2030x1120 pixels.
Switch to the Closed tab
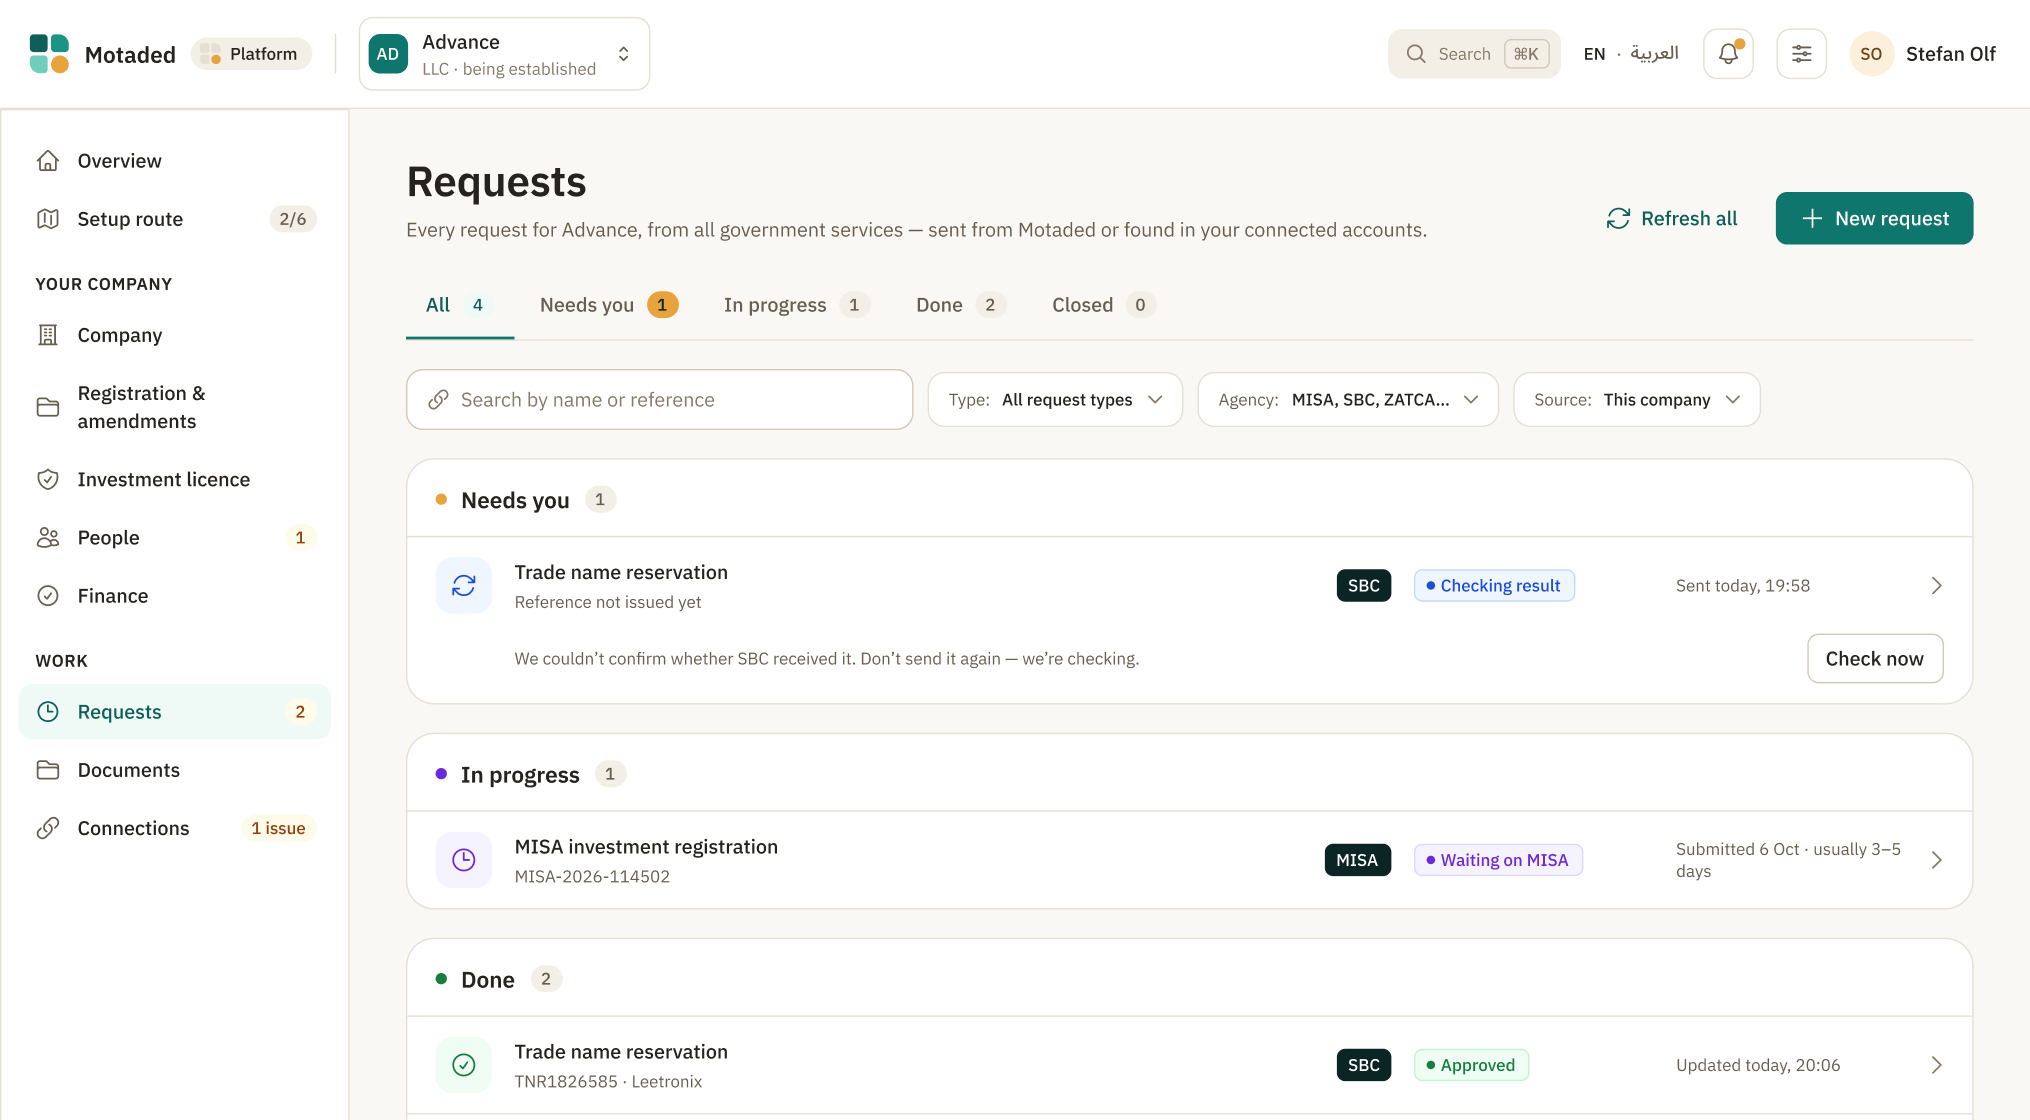click(1103, 305)
